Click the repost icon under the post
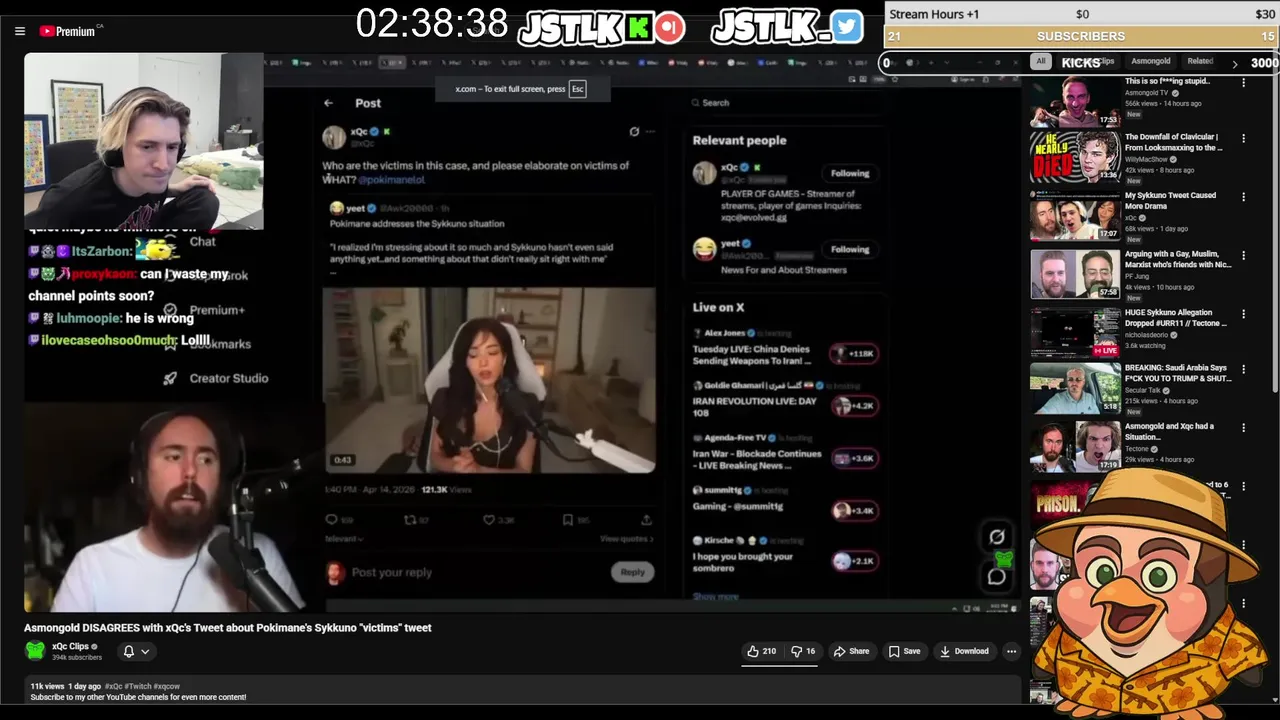The height and width of the screenshot is (720, 1280). (409, 520)
